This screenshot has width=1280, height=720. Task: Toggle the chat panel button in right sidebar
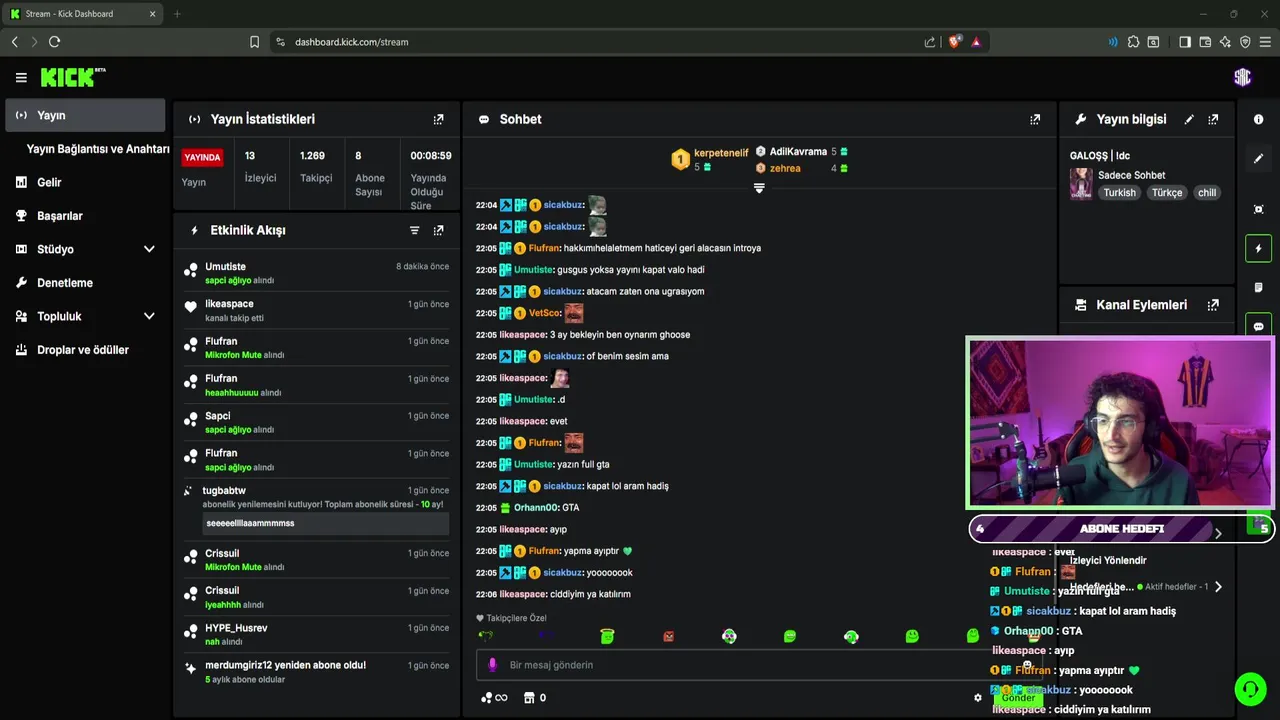1258,326
